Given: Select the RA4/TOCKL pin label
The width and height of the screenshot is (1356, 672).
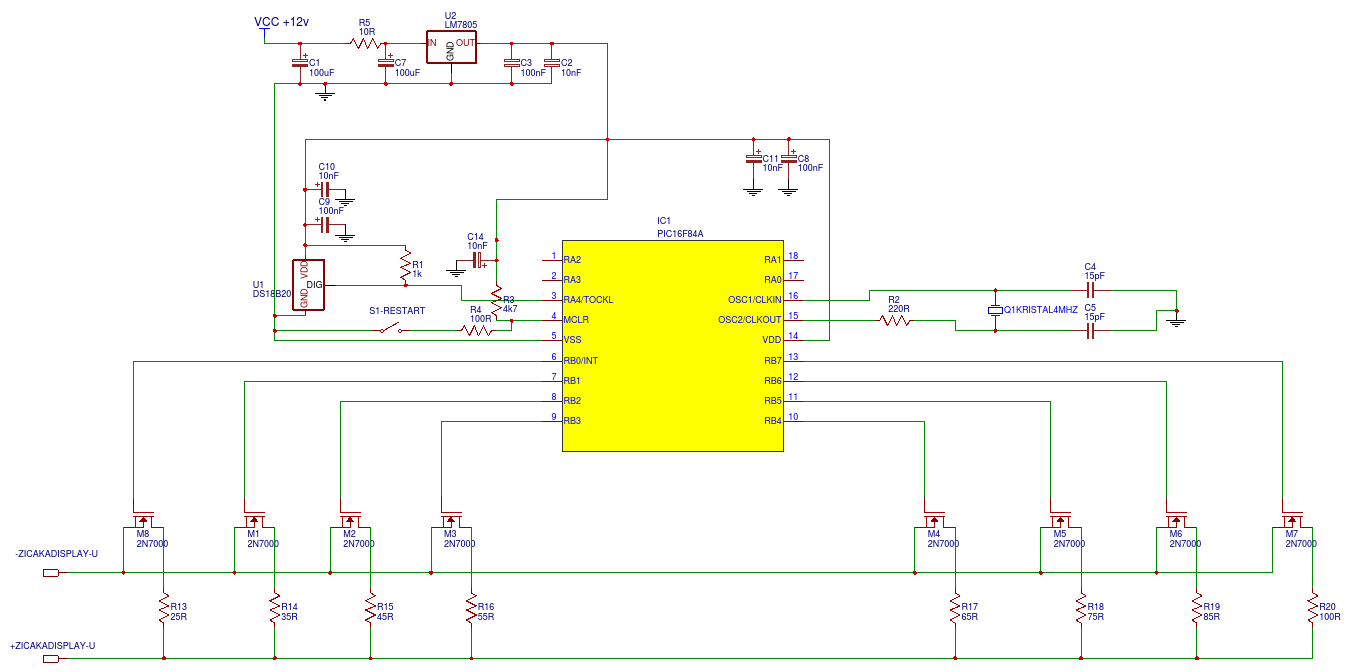Looking at the screenshot, I should pyautogui.click(x=589, y=299).
